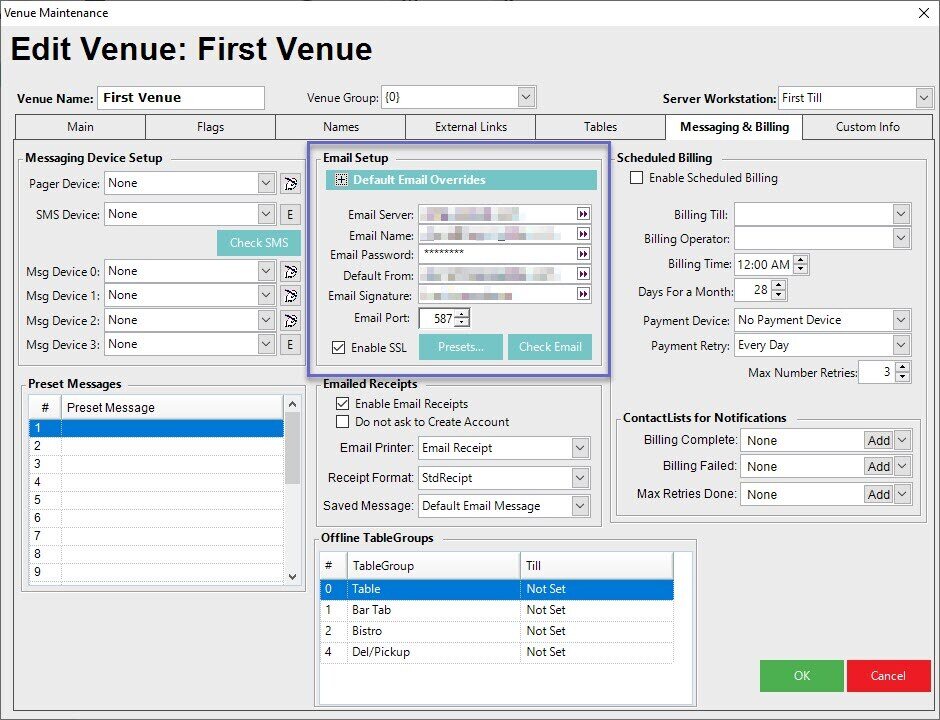Open the Payment Retry dropdown
The height and width of the screenshot is (720, 940).
tap(901, 345)
